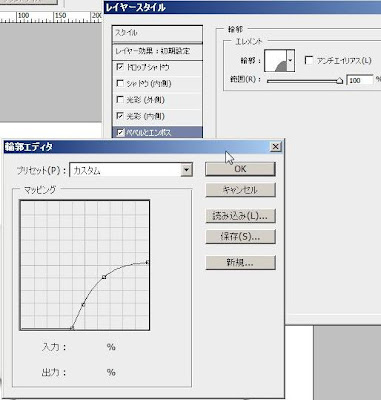Image resolution: width=381 pixels, height=400 pixels.
Task: Select the ベベルとエンボス style item
Action: point(157,132)
